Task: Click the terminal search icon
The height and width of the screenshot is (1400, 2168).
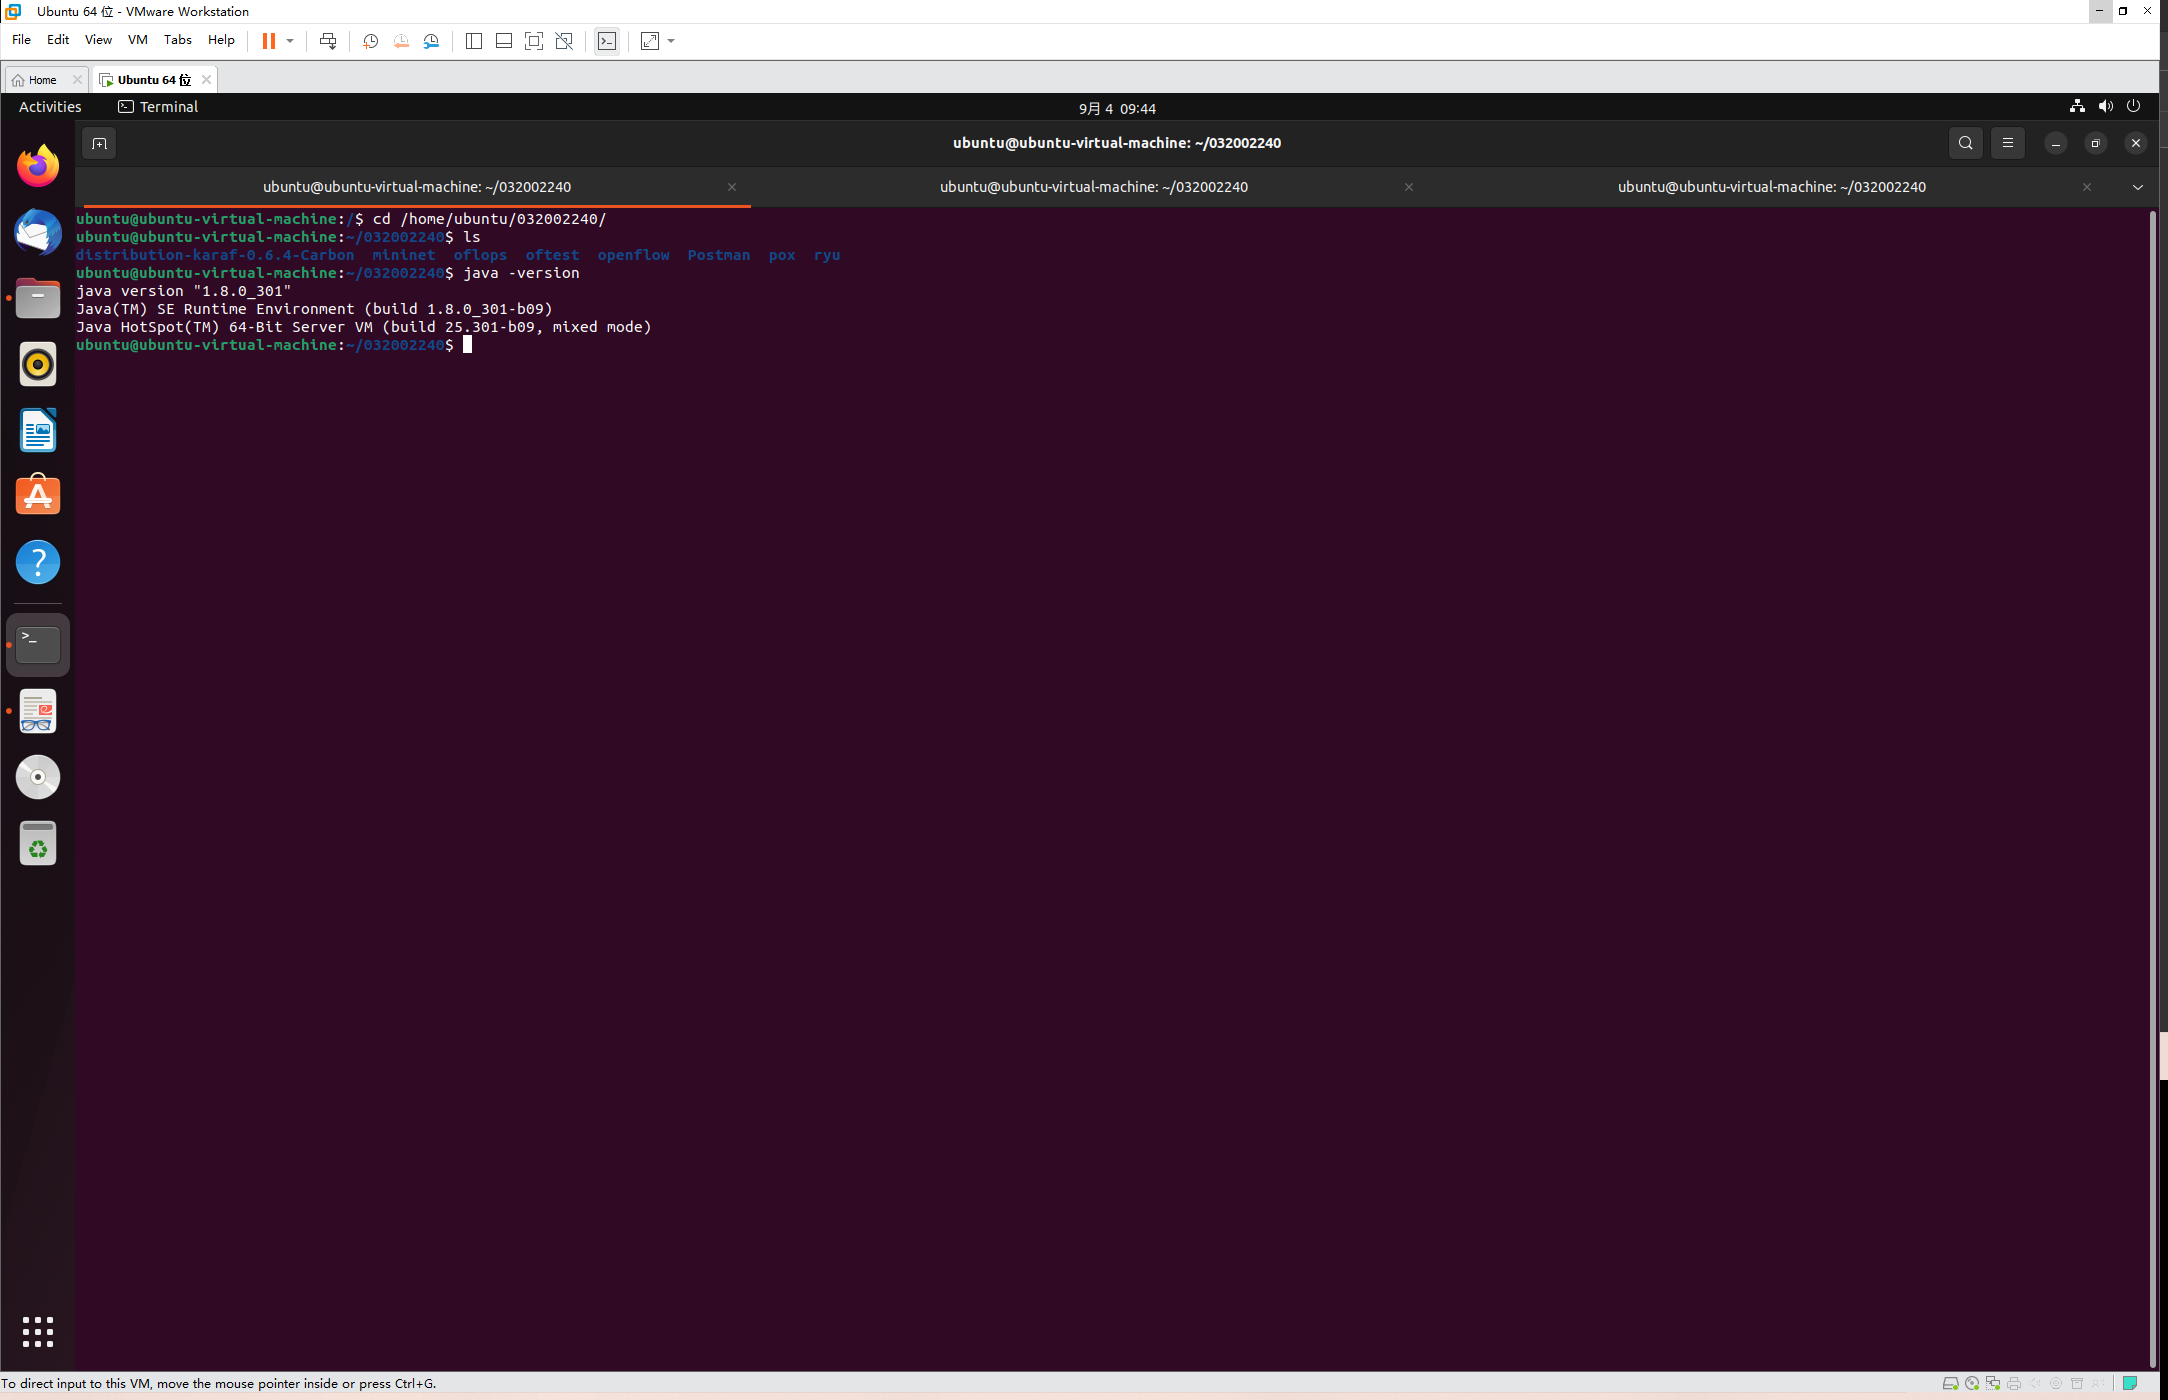Action: click(x=1965, y=143)
